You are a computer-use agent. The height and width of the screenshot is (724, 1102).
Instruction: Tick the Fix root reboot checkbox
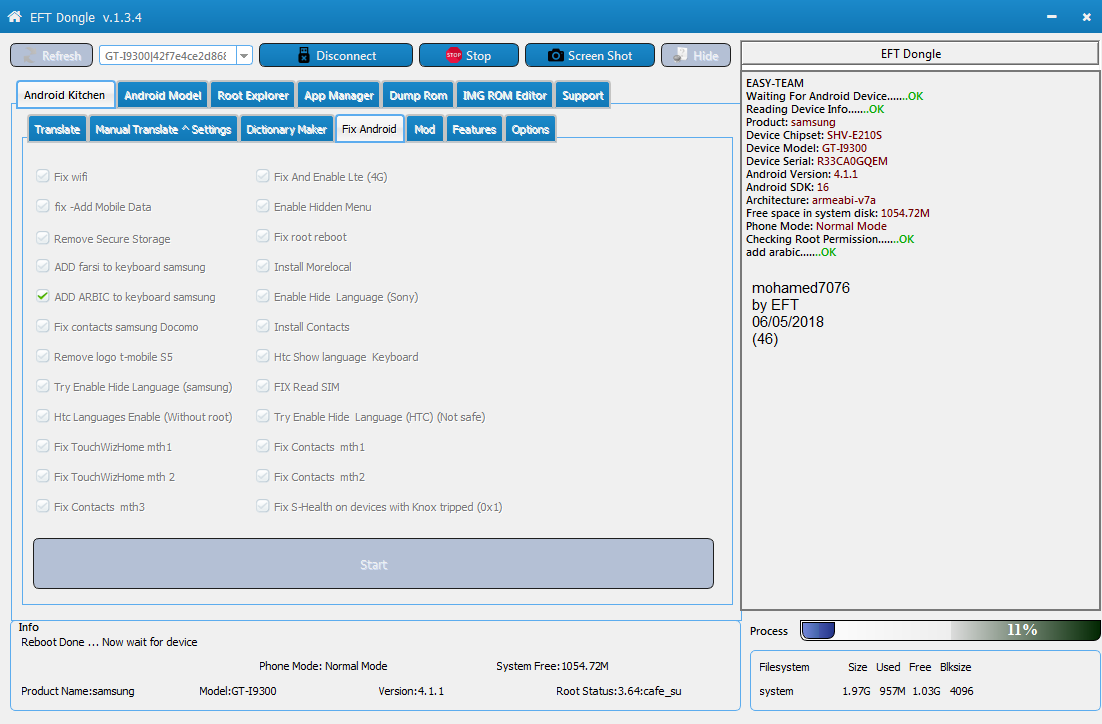pos(263,235)
